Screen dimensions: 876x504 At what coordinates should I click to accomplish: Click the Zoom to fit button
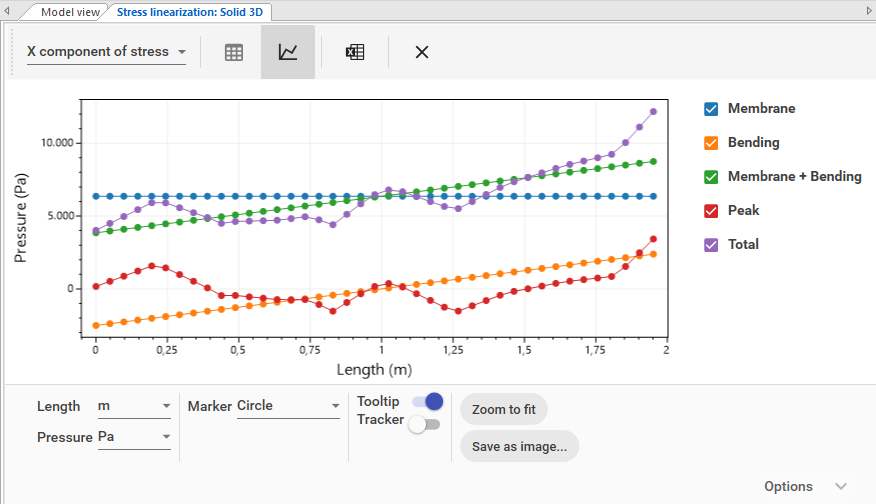click(504, 410)
